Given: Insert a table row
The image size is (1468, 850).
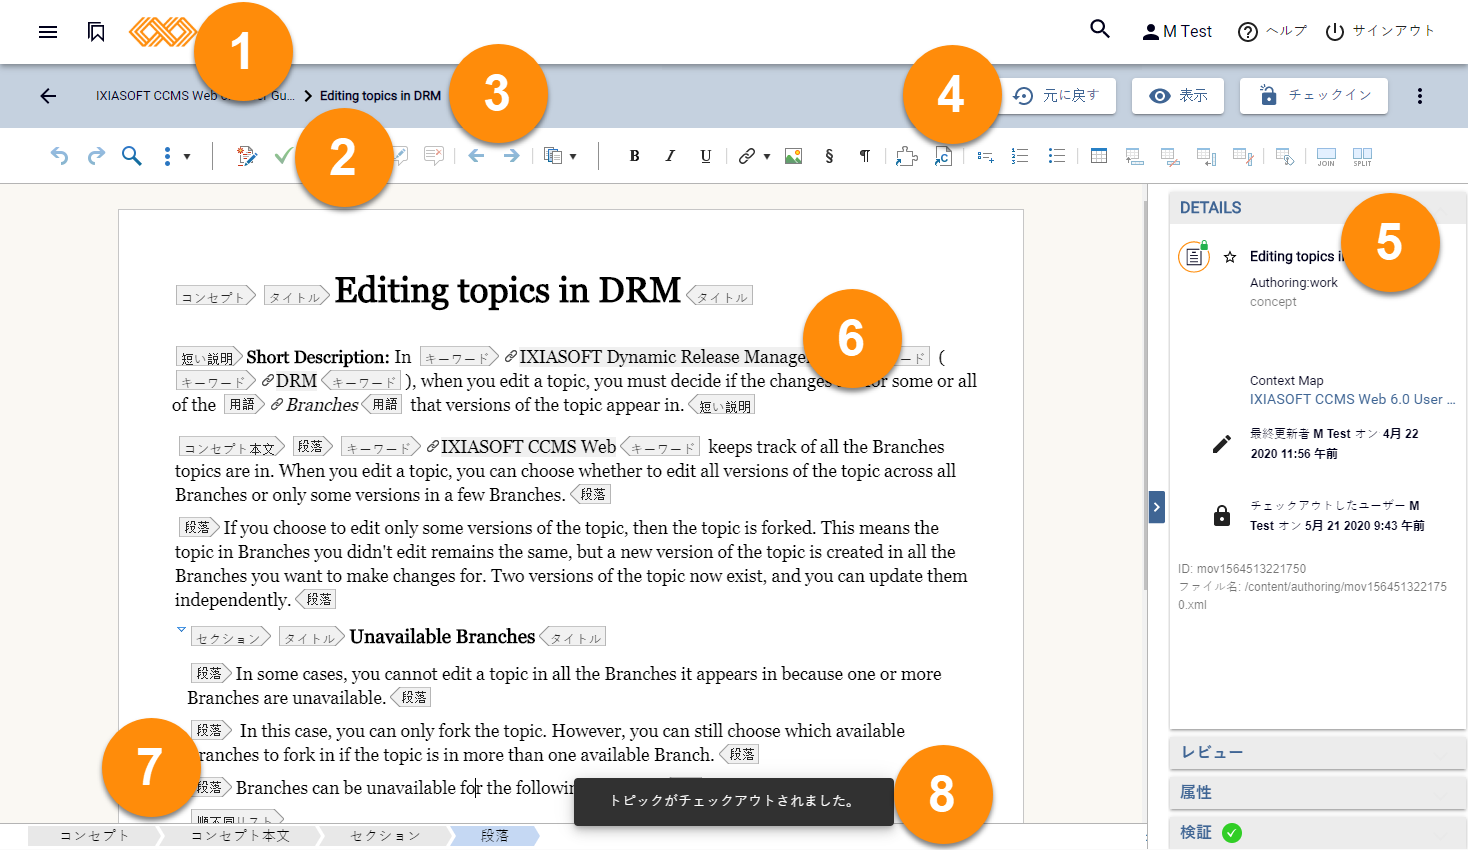Looking at the screenshot, I should pos(1134,156).
